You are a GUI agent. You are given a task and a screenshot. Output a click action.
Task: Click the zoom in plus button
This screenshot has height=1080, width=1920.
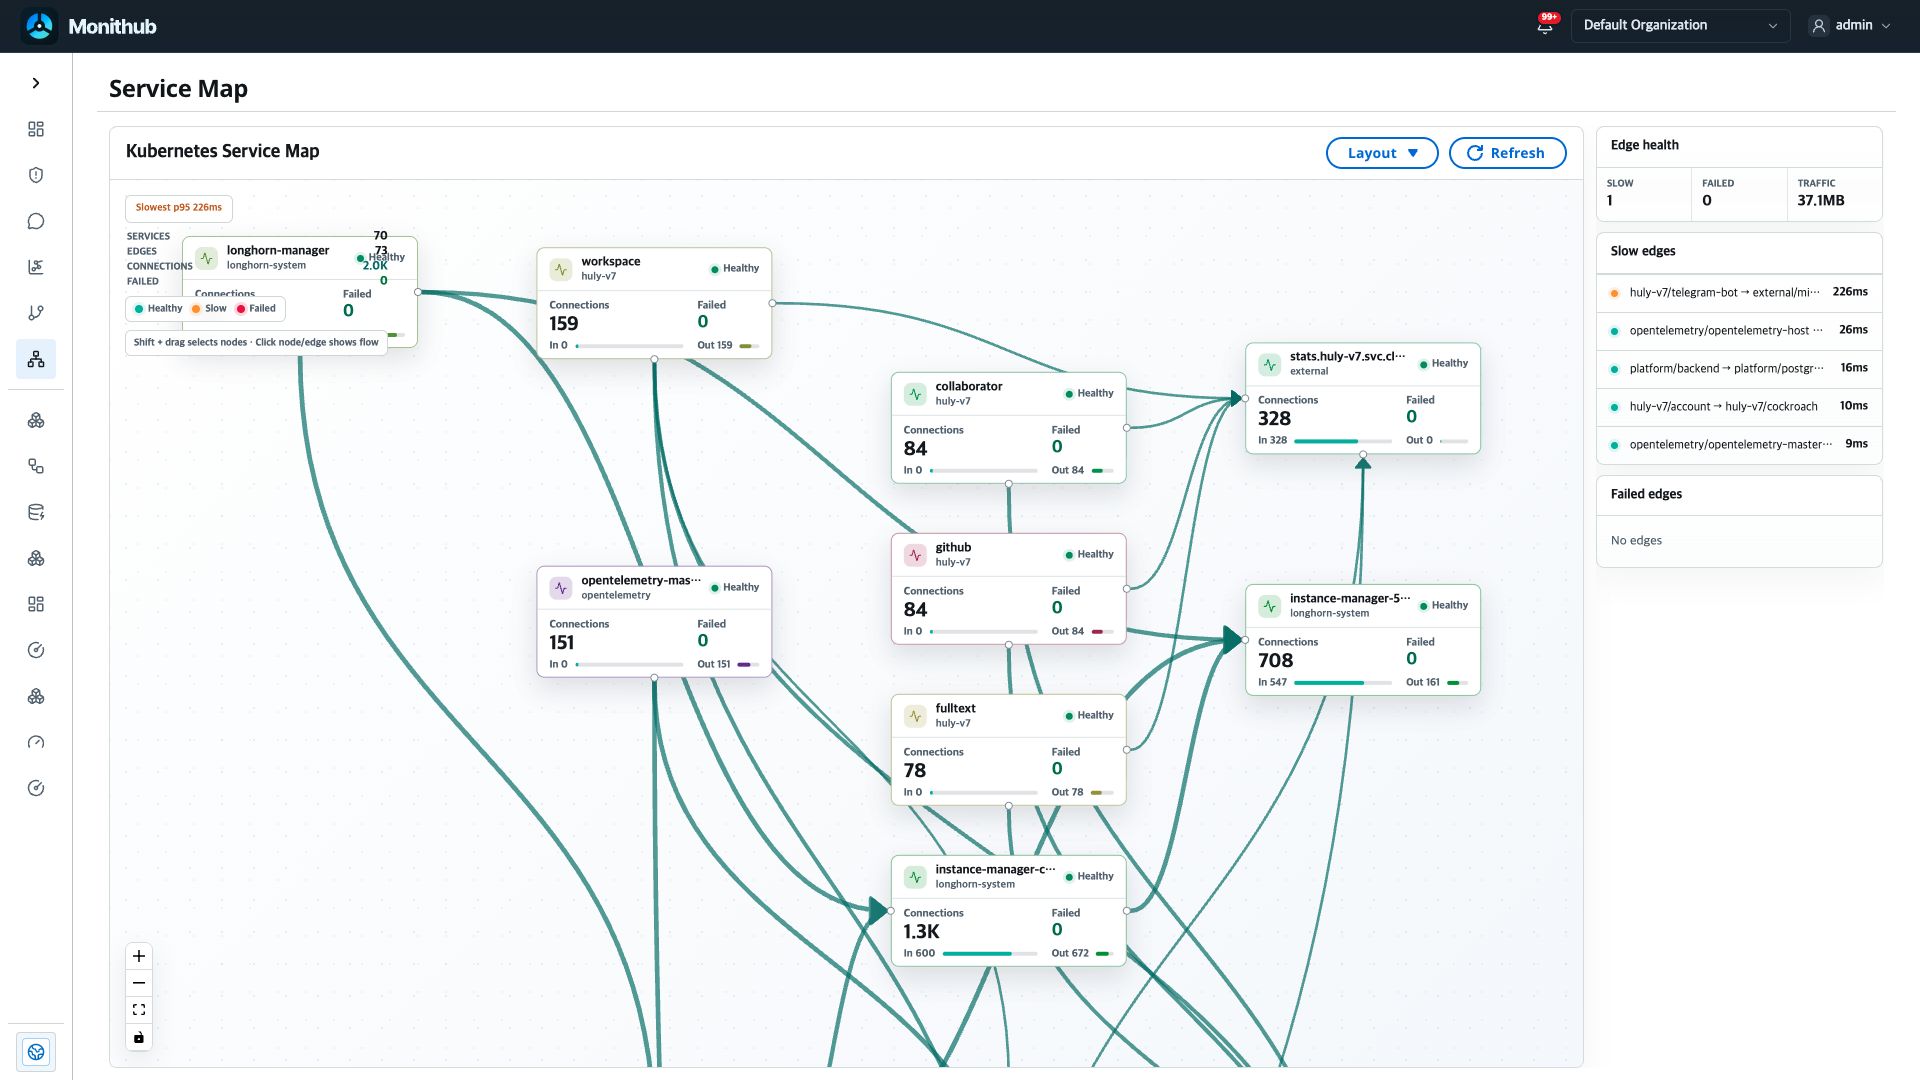139,956
